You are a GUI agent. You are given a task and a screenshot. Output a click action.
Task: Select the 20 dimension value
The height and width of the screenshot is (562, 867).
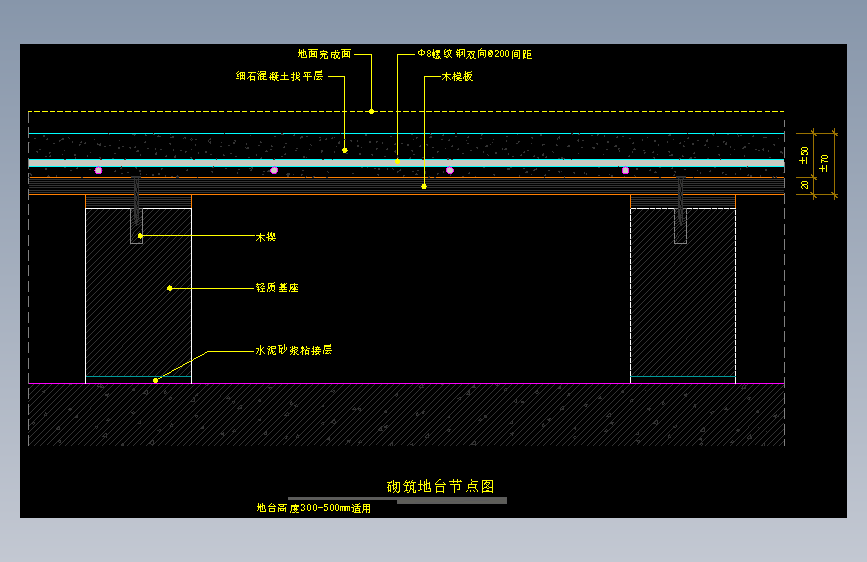point(805,184)
